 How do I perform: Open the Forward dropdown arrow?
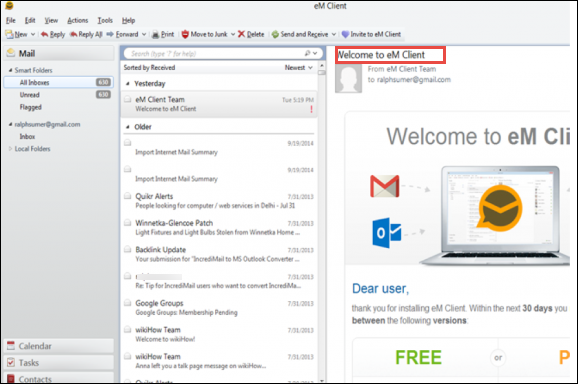coord(144,34)
